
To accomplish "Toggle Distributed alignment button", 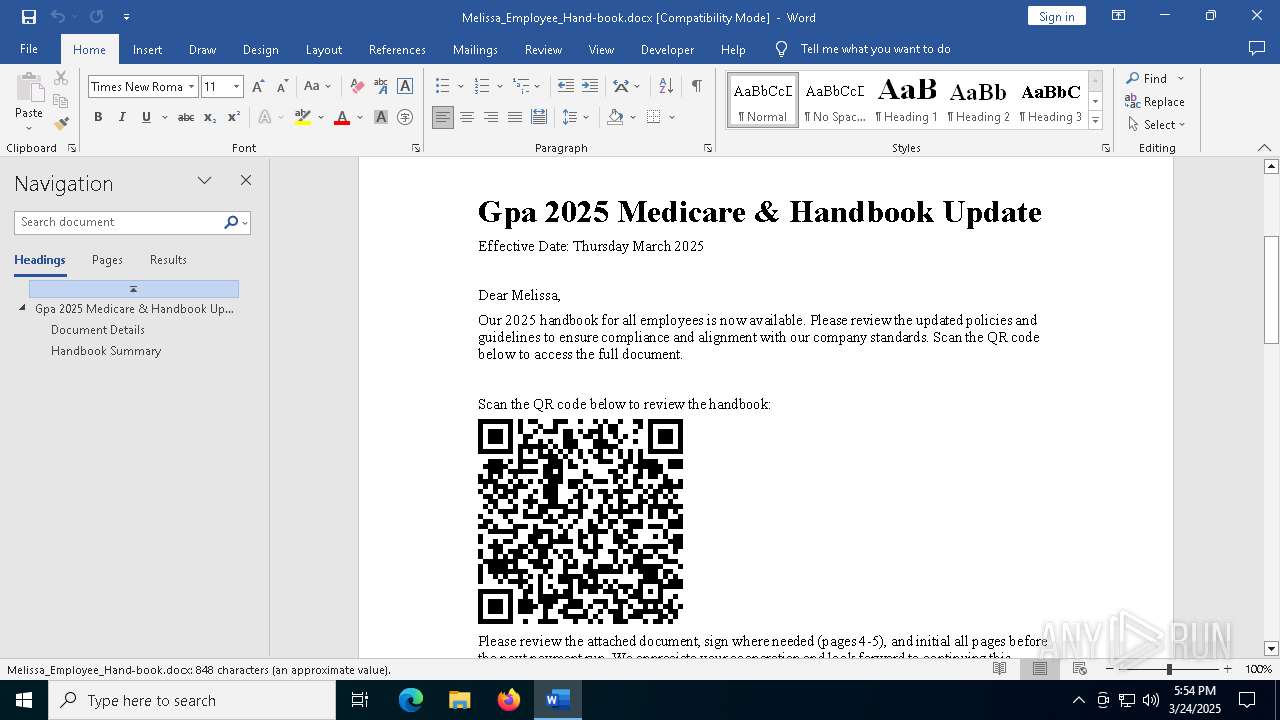I will coord(539,117).
